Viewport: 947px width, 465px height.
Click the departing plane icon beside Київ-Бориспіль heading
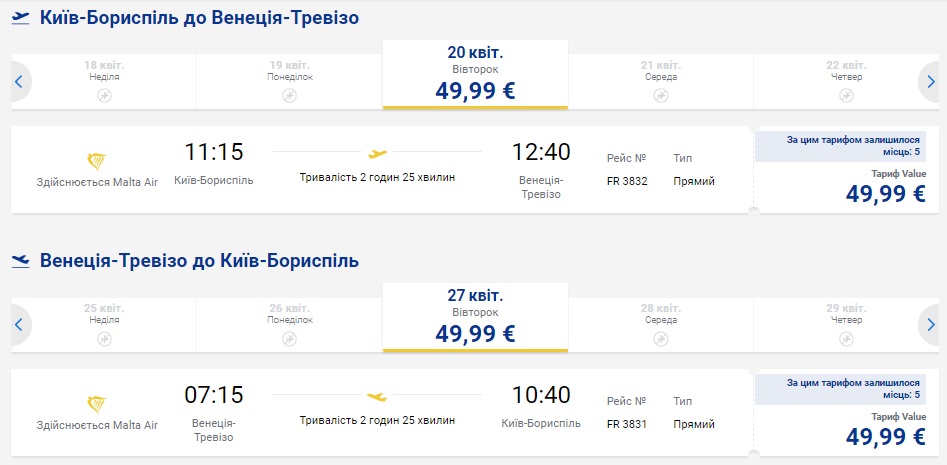[20, 18]
